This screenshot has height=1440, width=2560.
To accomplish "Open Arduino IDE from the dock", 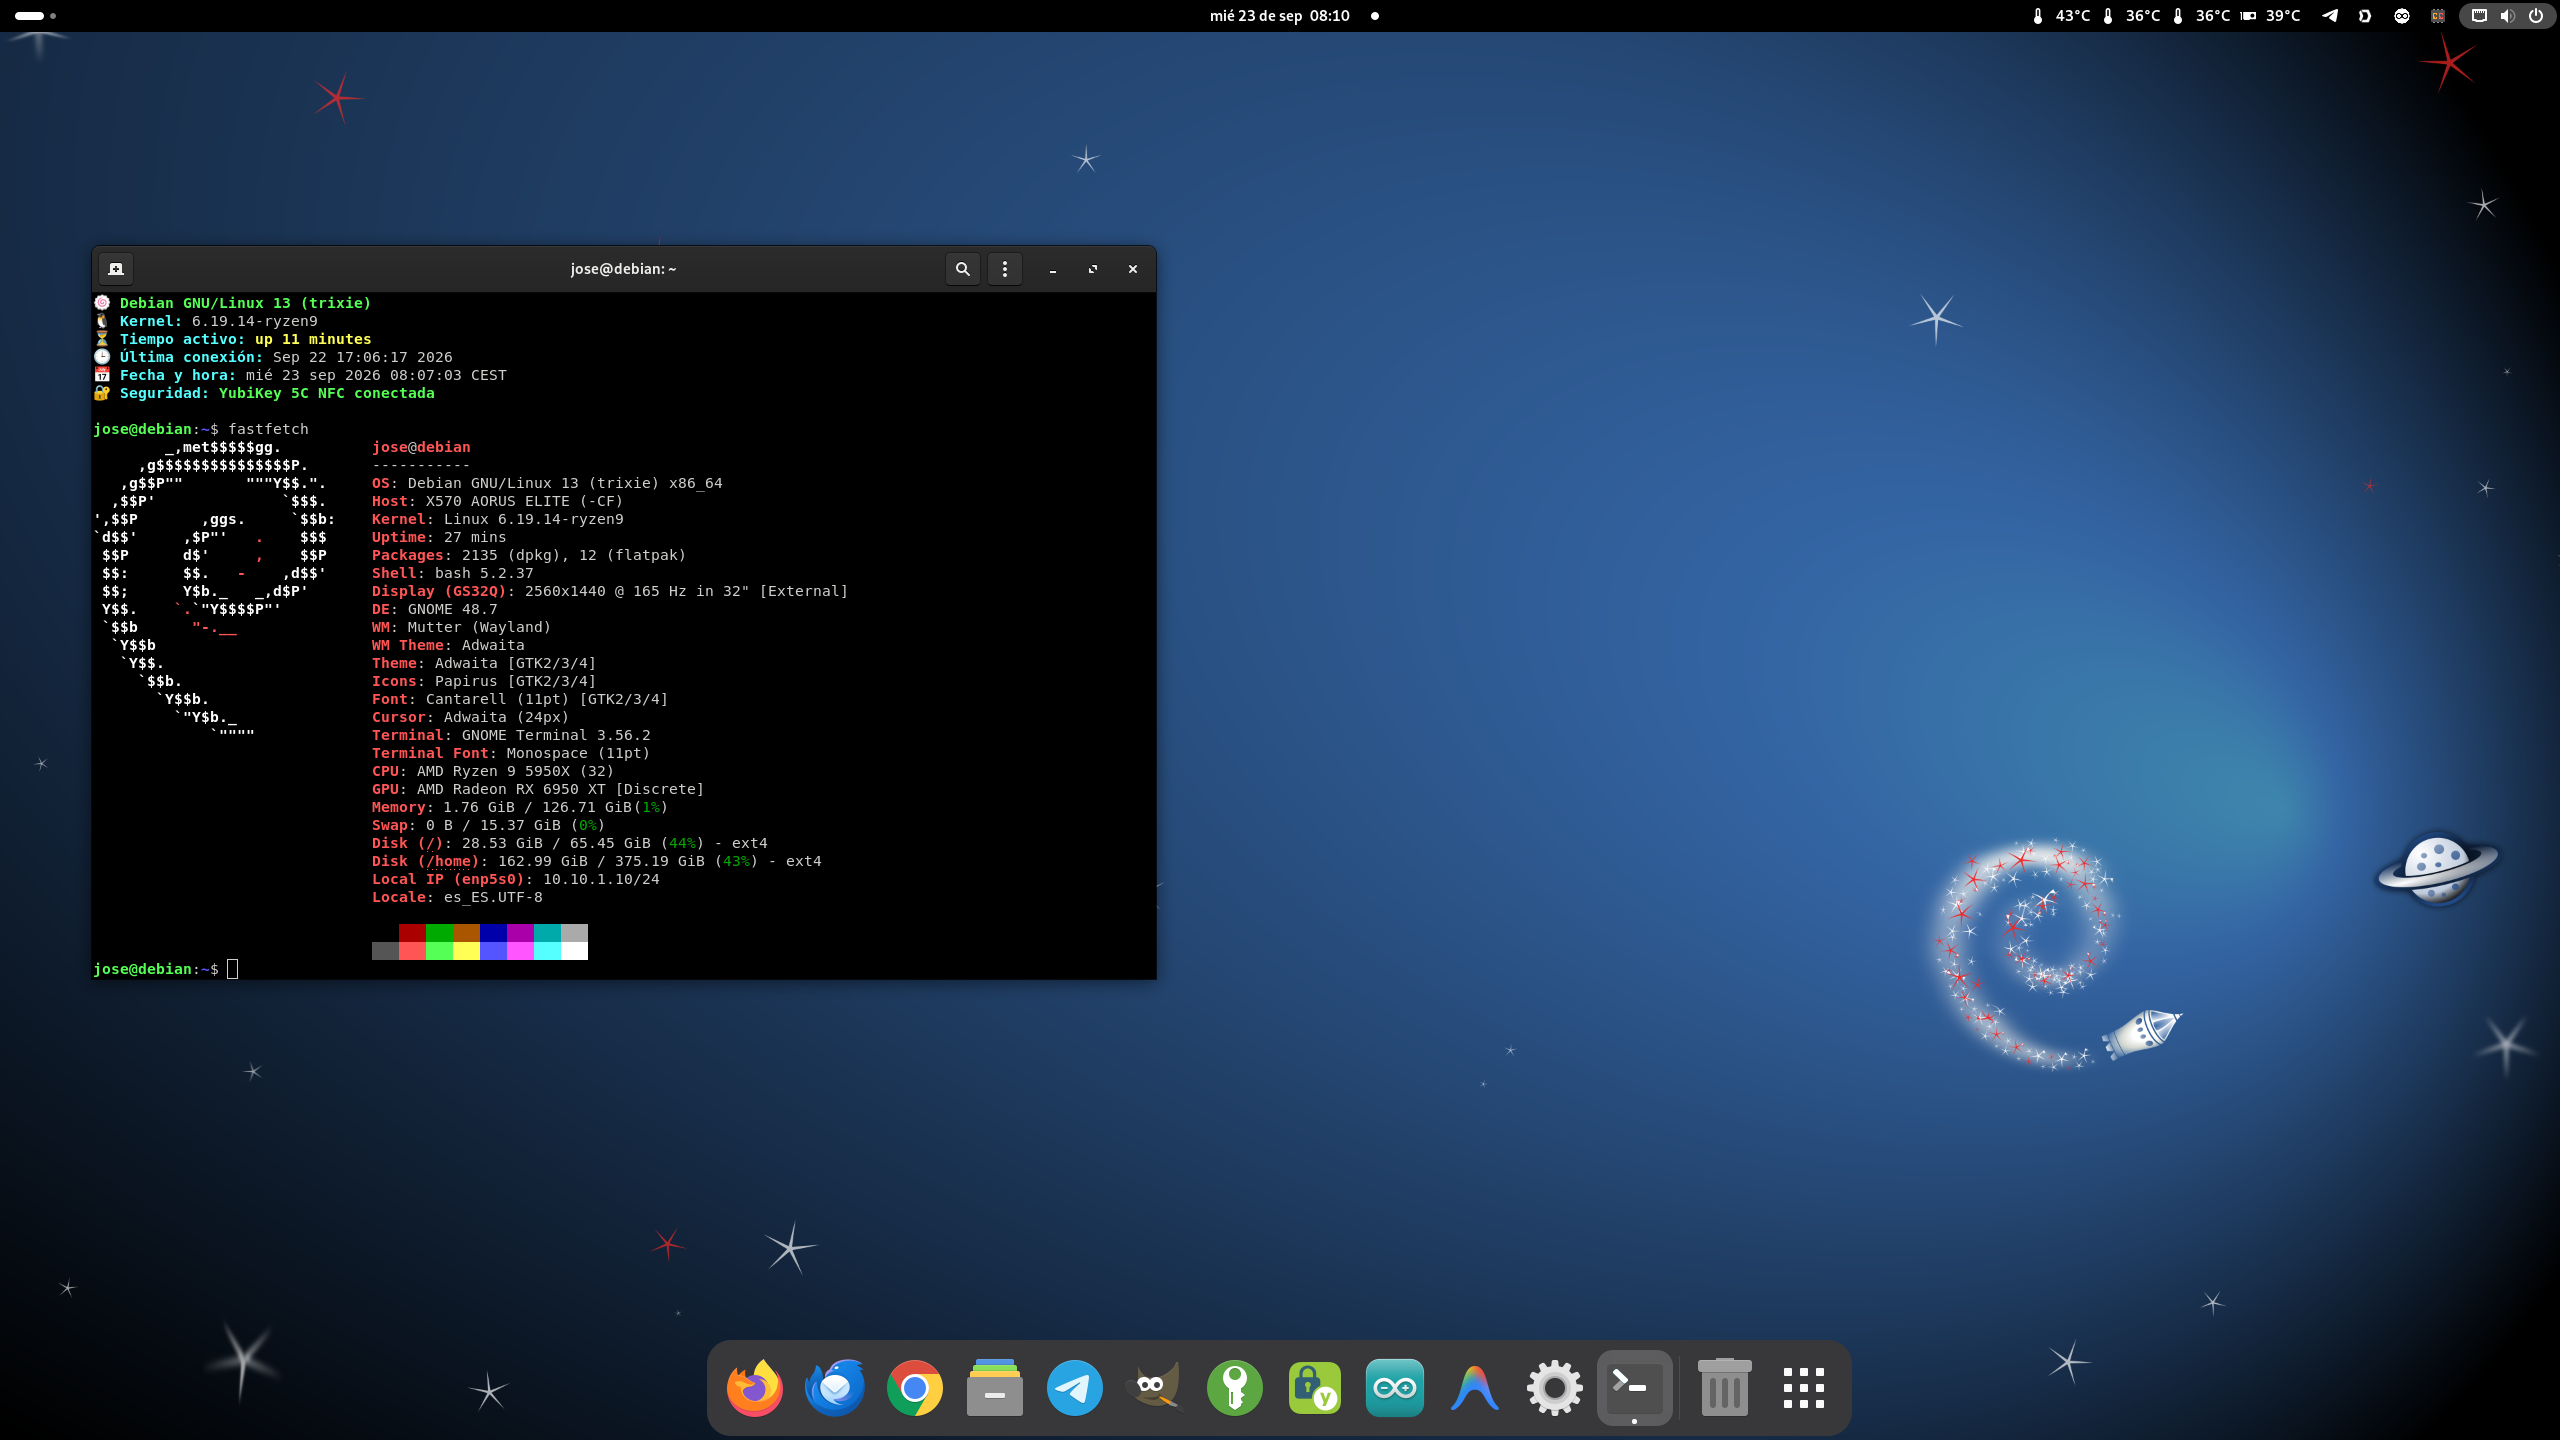I will coord(1394,1388).
